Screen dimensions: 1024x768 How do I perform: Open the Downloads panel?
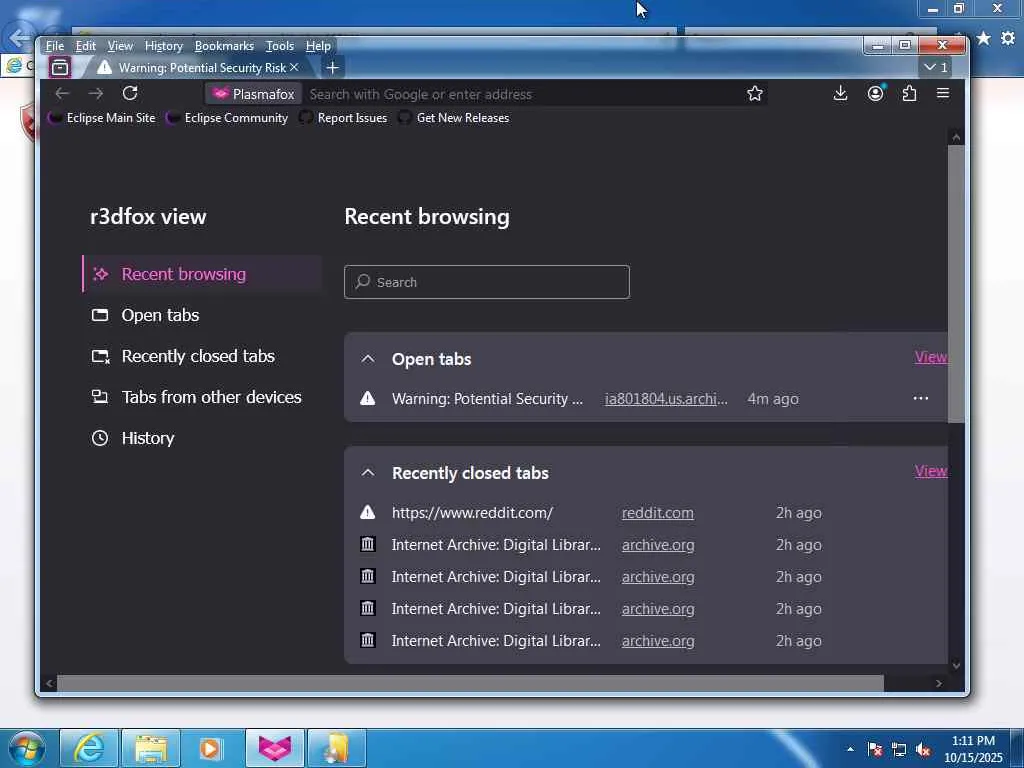(x=840, y=93)
